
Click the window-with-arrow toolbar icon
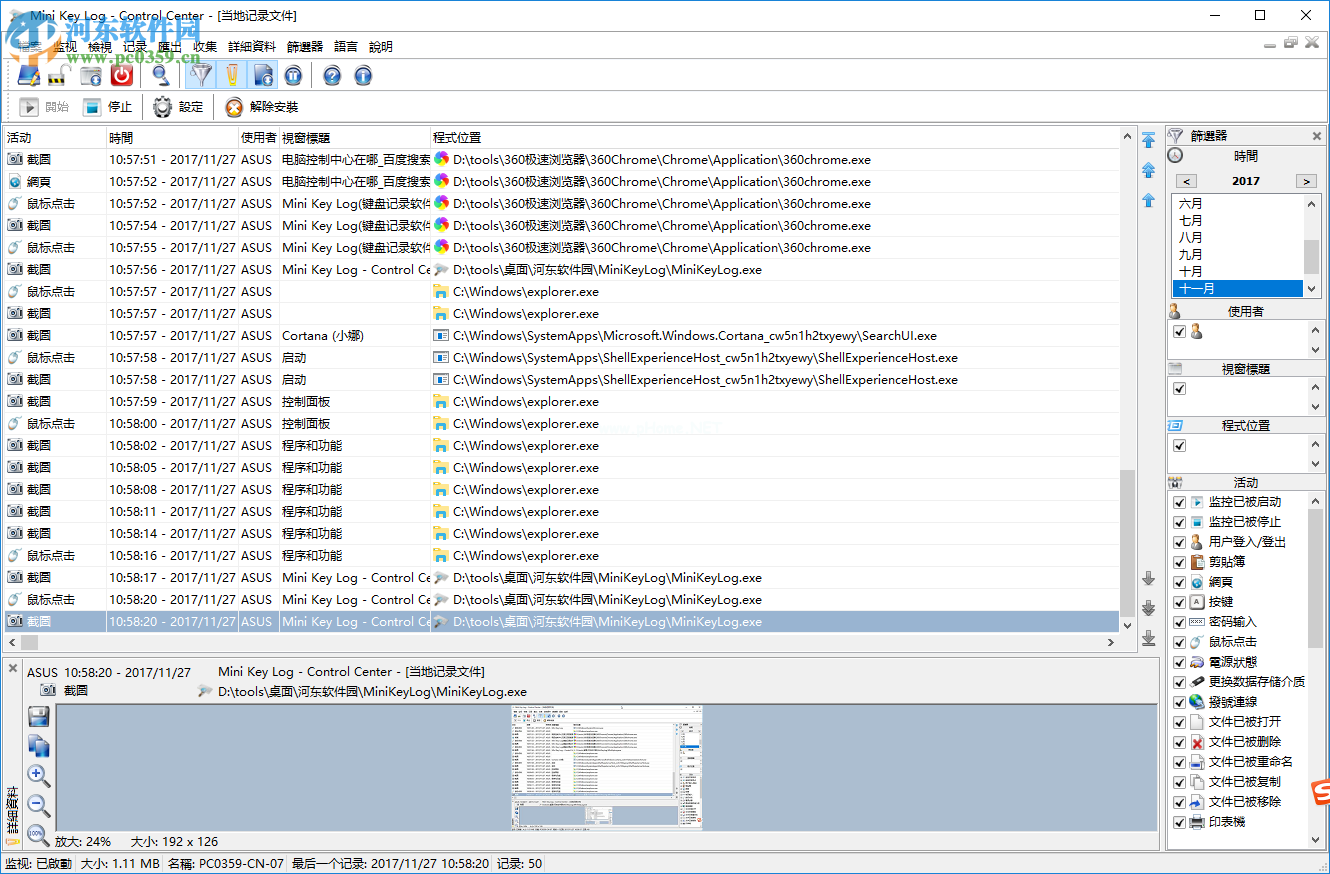[x=91, y=75]
